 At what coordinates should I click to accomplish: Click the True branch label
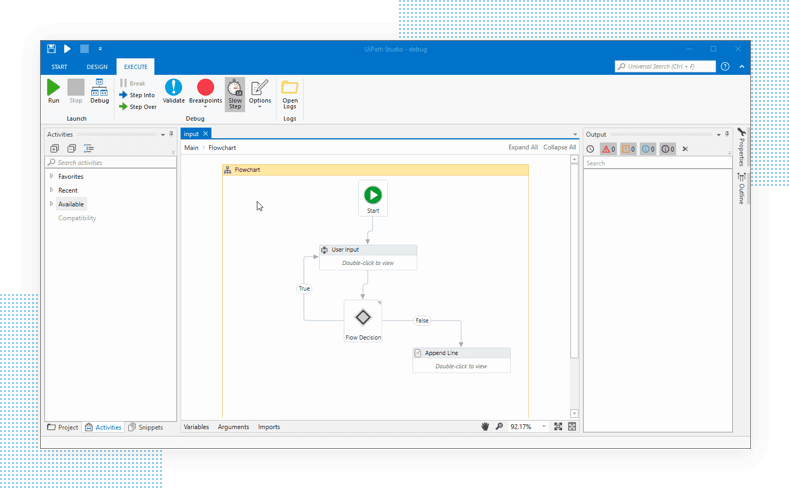(304, 289)
